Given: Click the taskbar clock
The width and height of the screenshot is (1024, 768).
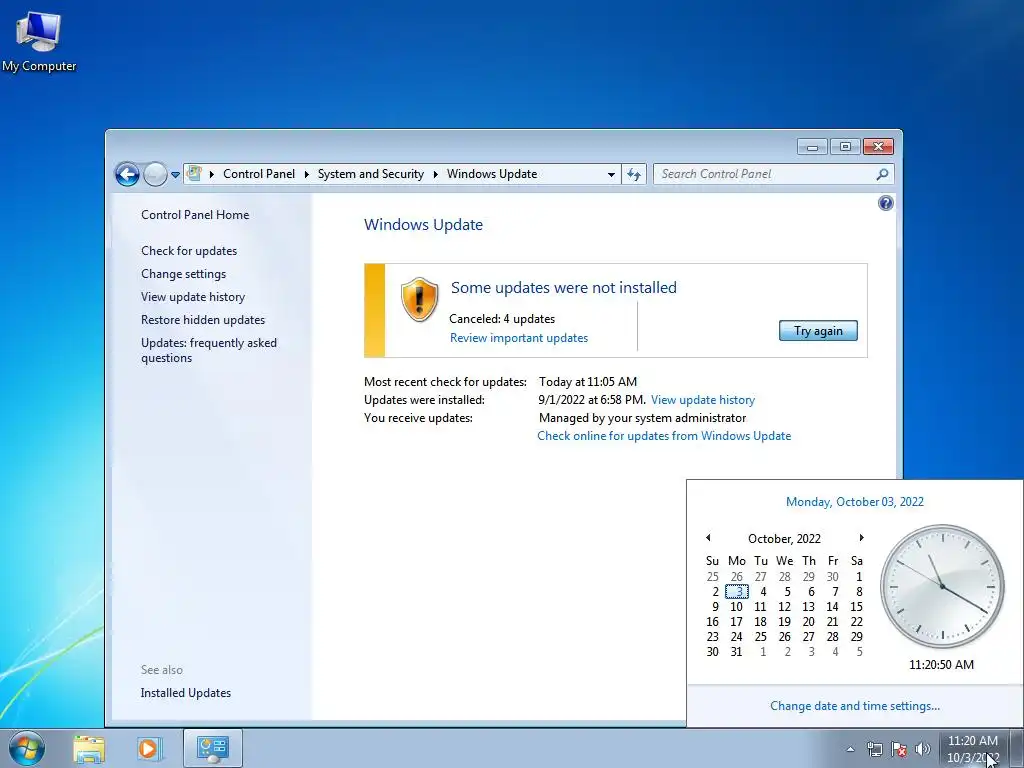Looking at the screenshot, I should click(x=972, y=749).
